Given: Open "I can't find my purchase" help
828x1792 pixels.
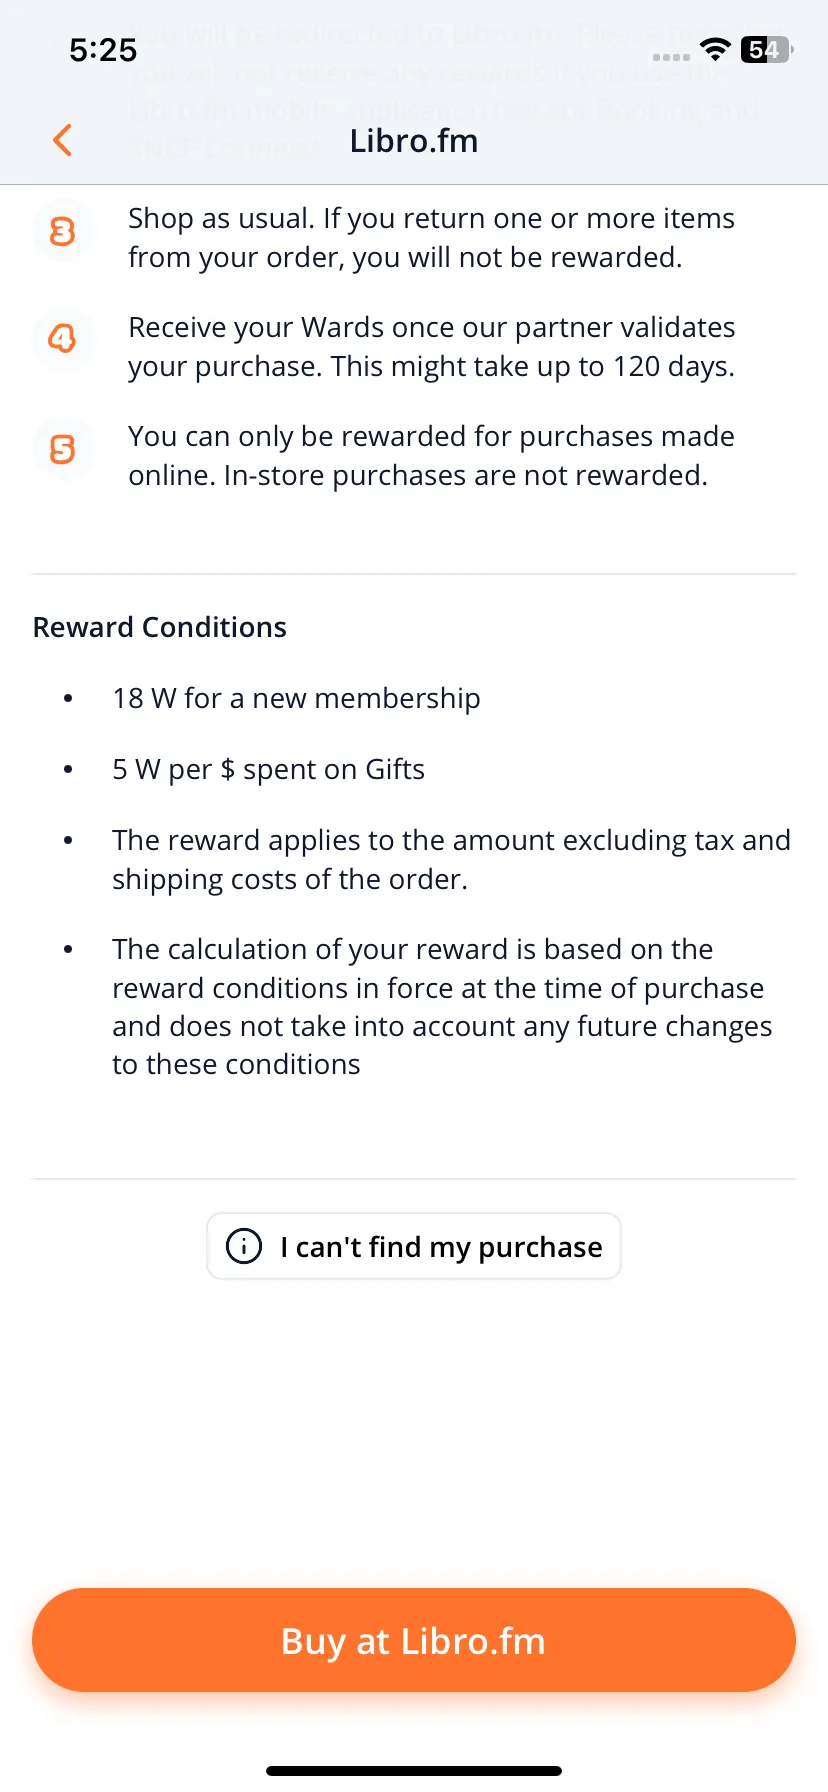Looking at the screenshot, I should (x=414, y=1246).
